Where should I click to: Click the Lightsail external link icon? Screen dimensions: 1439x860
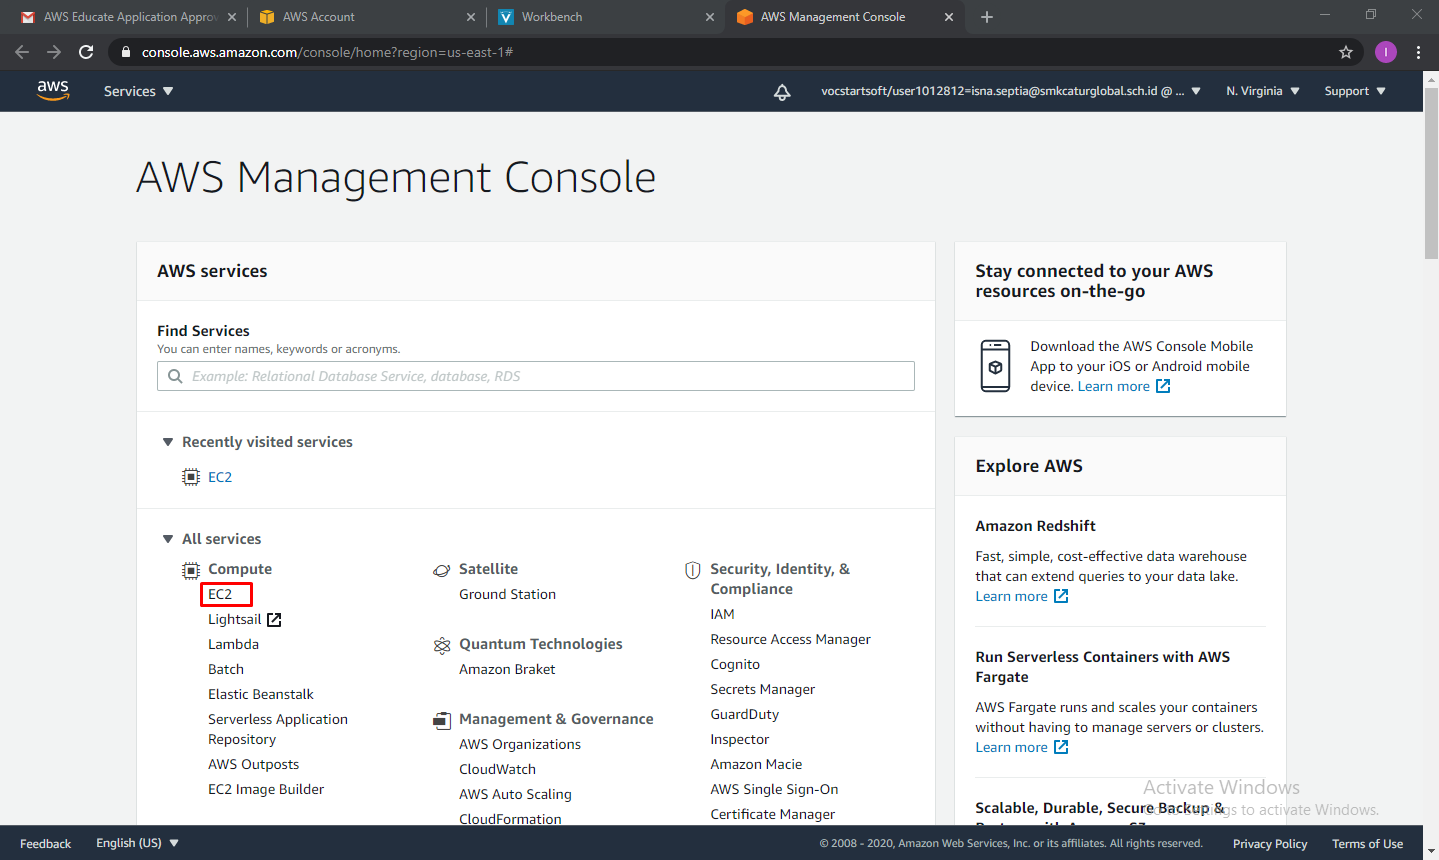point(274,620)
